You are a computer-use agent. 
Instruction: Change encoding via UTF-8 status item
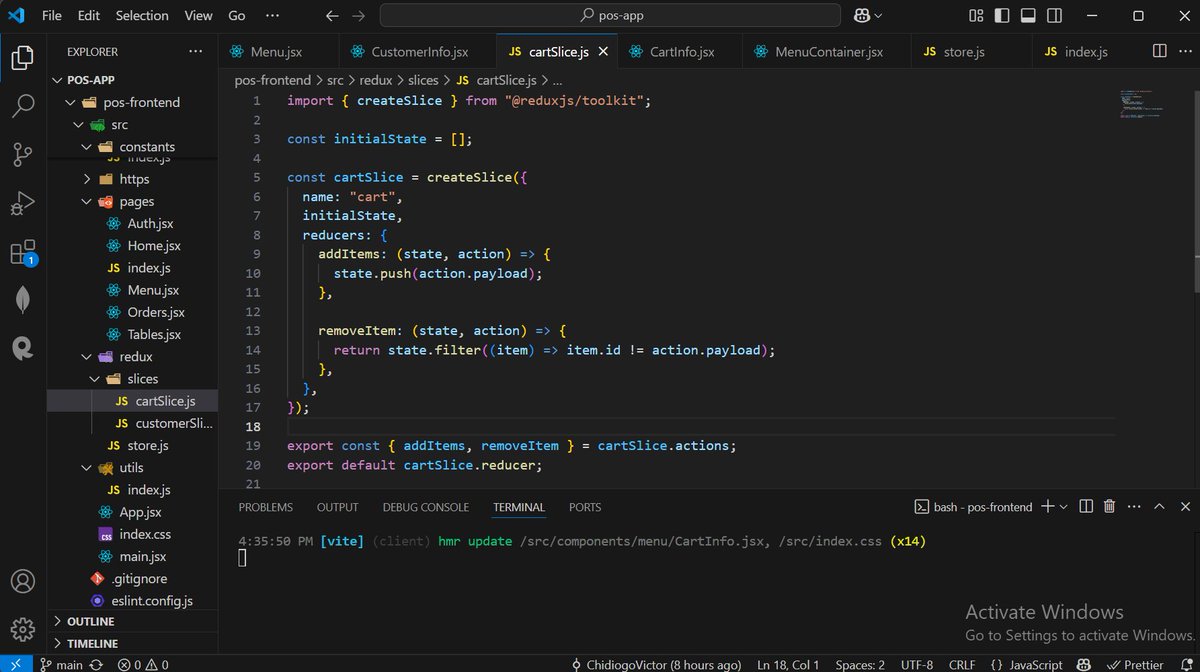point(916,664)
